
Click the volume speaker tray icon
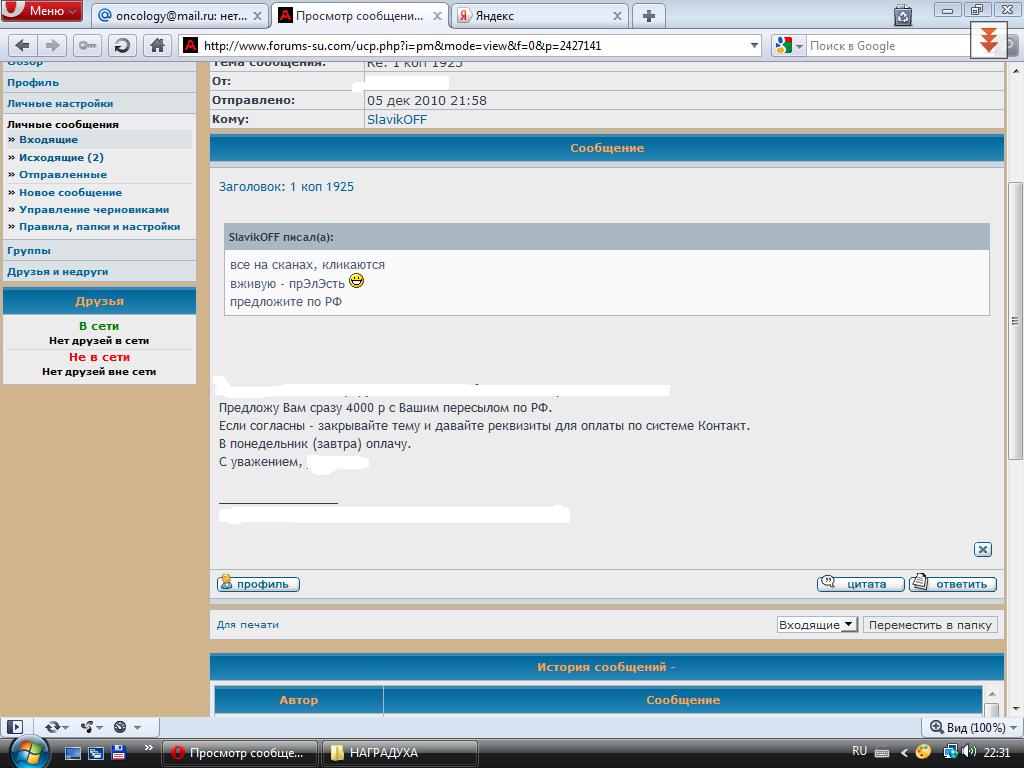pos(968,752)
